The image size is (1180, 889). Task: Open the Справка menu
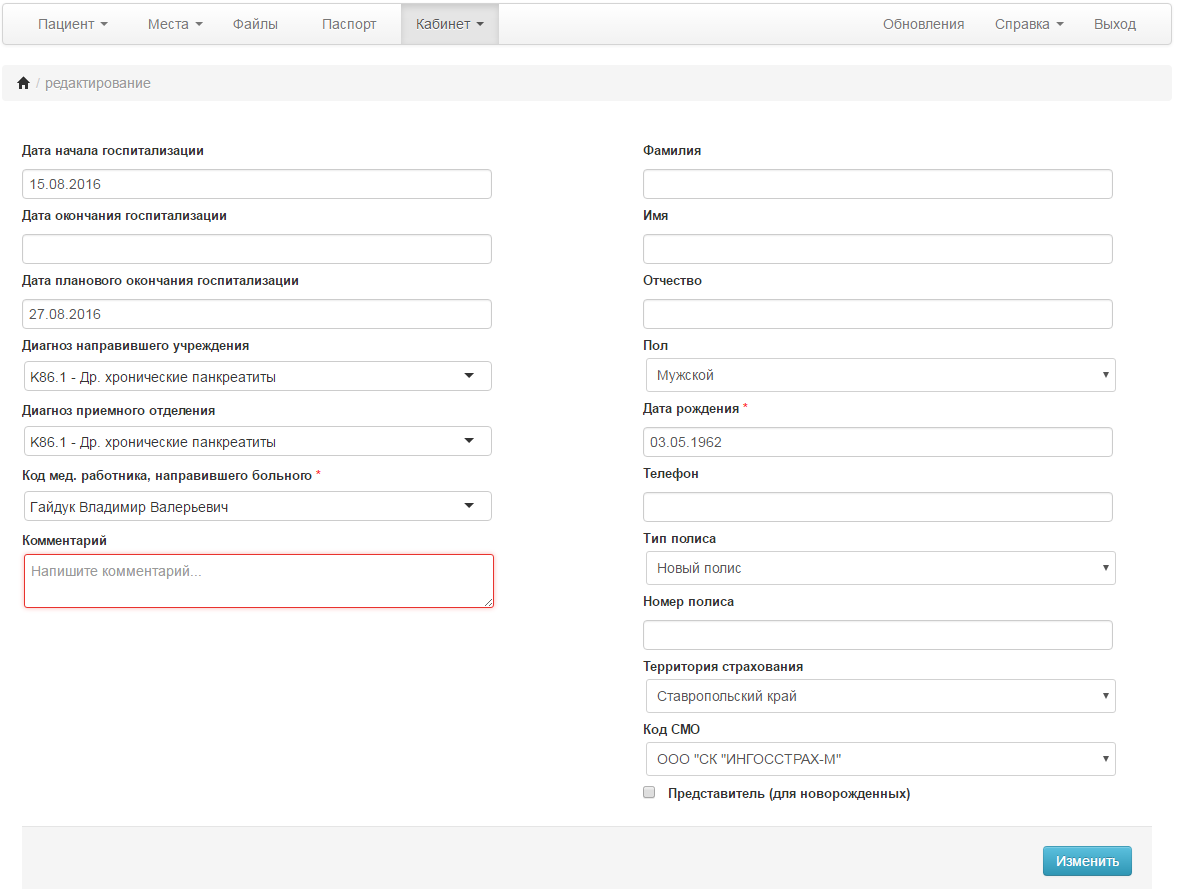[x=1029, y=24]
